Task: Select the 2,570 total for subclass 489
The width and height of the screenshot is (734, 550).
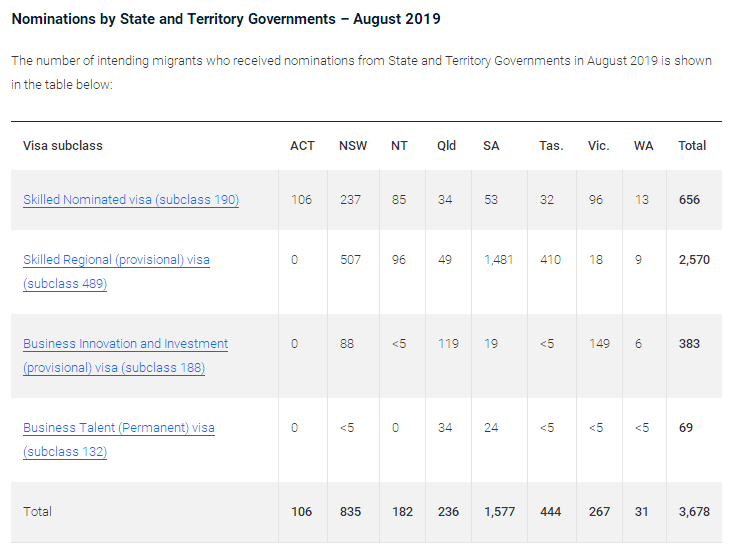Action: pyautogui.click(x=693, y=260)
